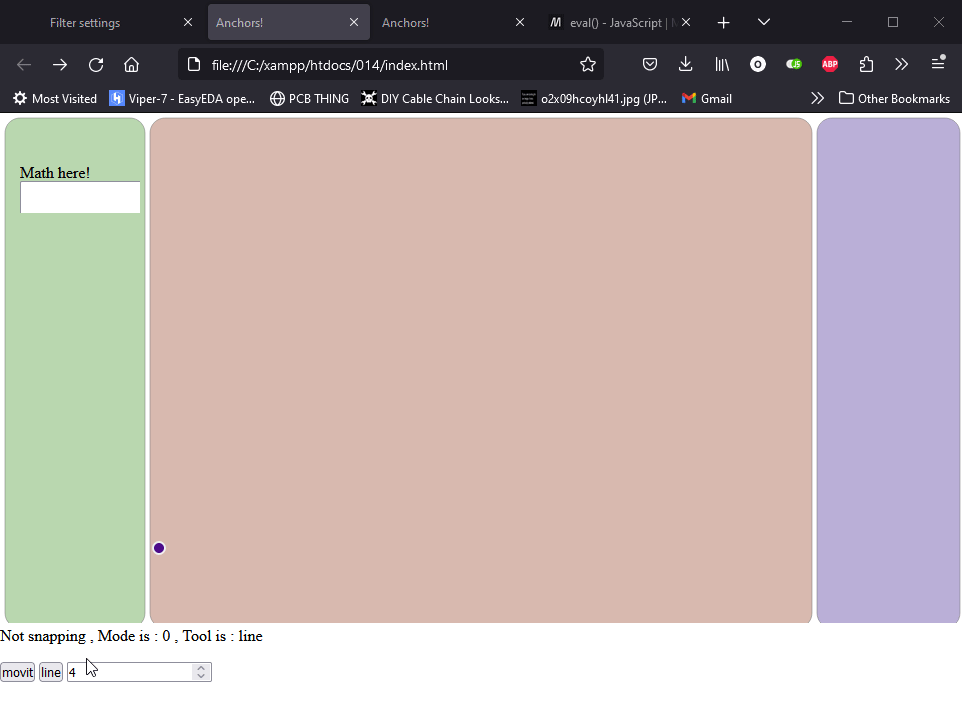Image resolution: width=962 pixels, height=703 pixels.
Task: Open the Library history panel
Action: (x=722, y=64)
